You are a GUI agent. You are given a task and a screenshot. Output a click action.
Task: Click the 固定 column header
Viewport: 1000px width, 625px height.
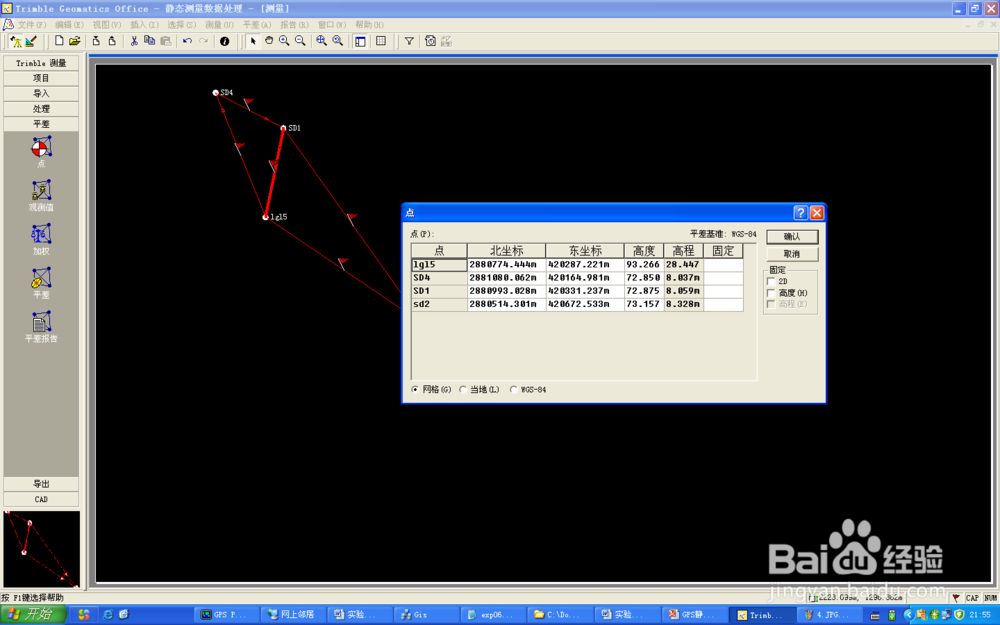pyautogui.click(x=723, y=251)
